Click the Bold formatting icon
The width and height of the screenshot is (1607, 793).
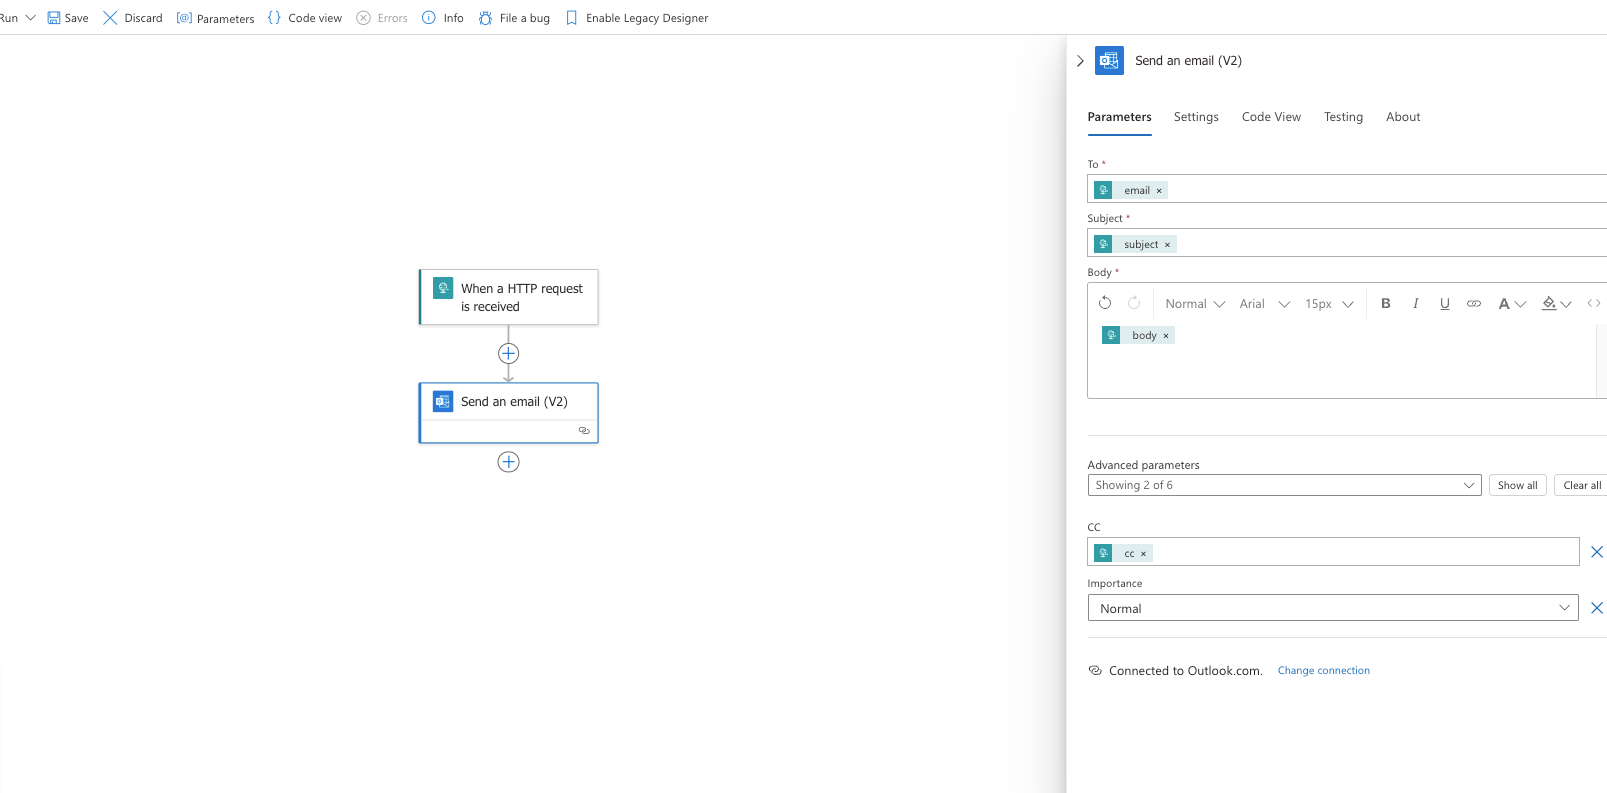1385,304
